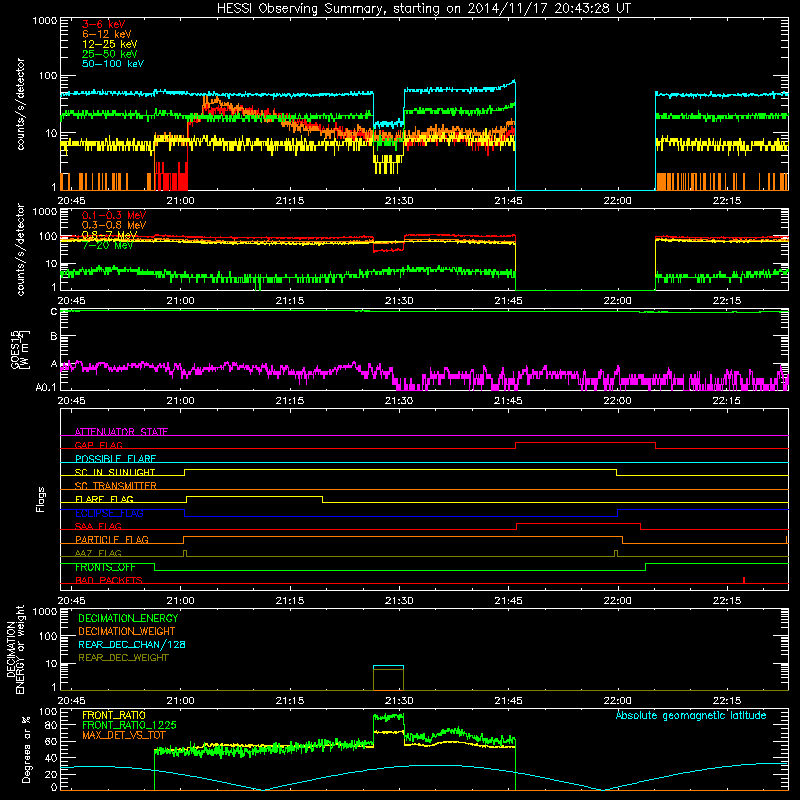Click the Absolute geomagnetic latitude label

click(691, 715)
